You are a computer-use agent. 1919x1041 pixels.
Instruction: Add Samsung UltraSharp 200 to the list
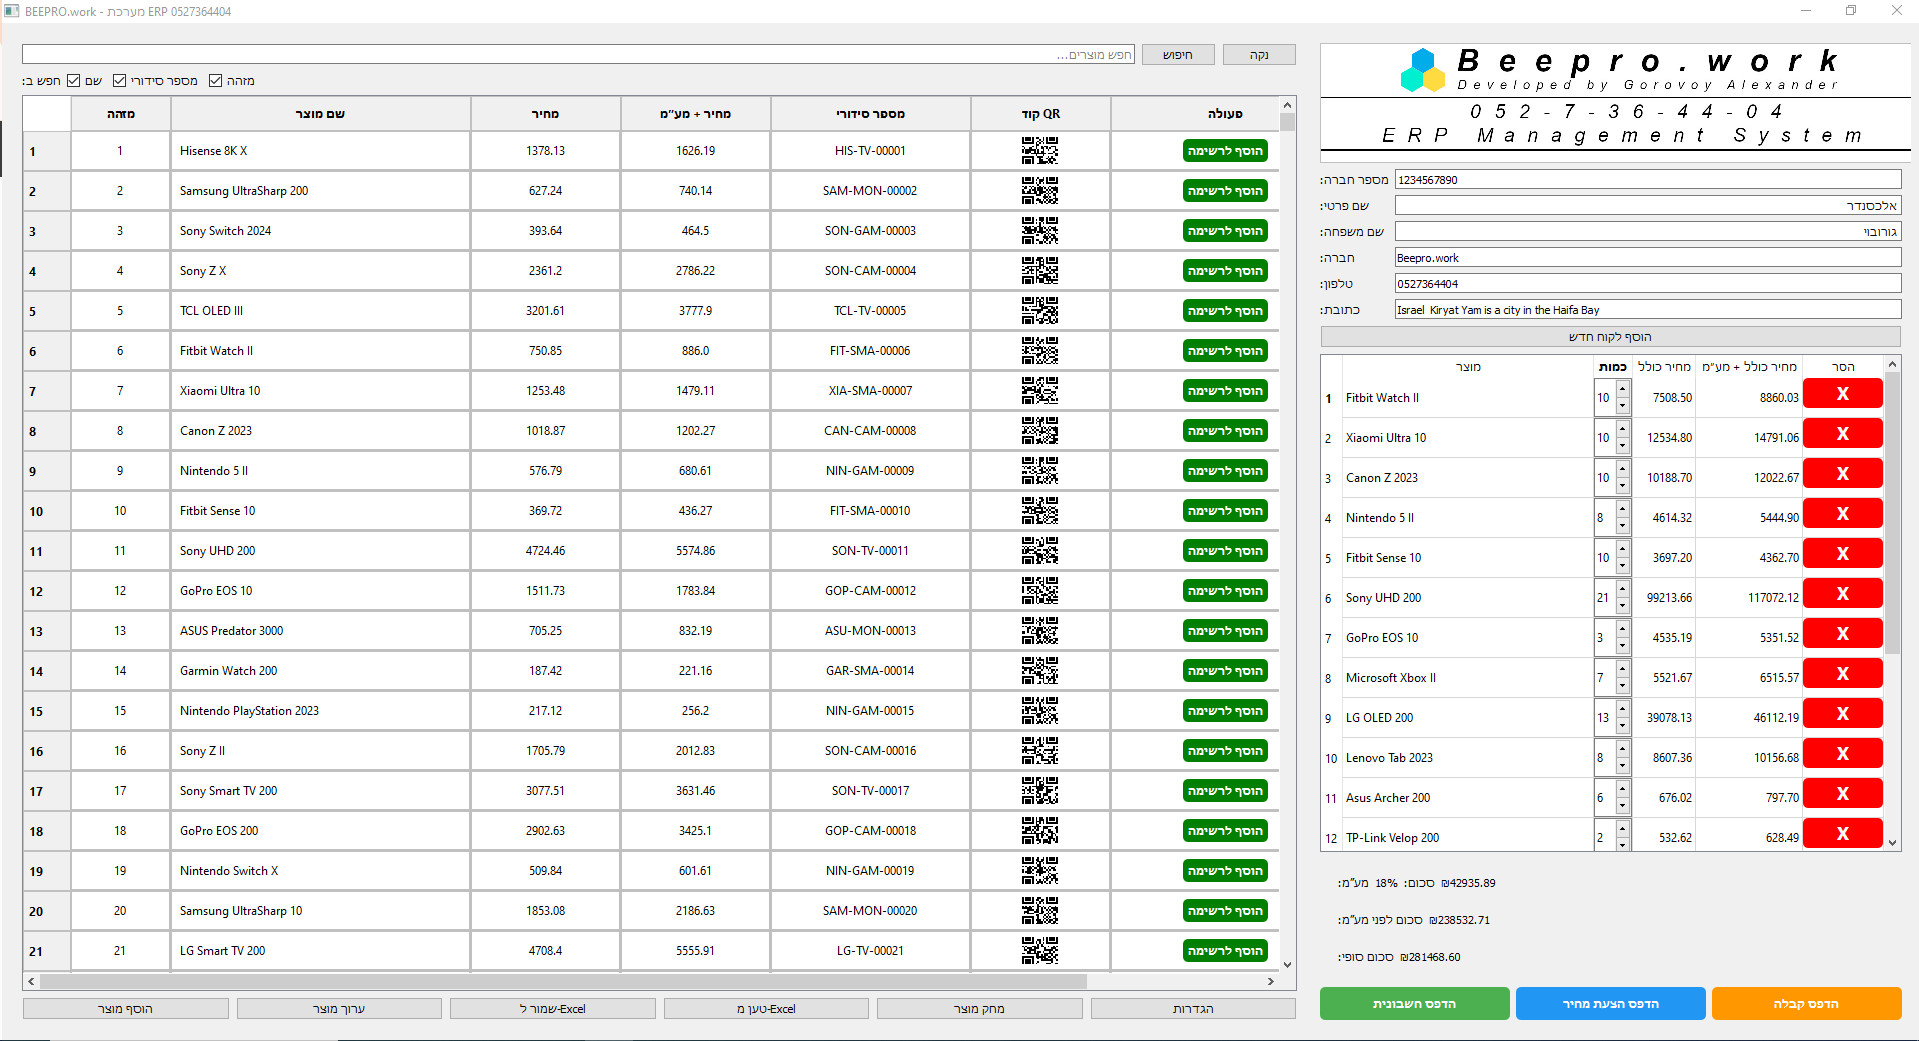click(1224, 191)
